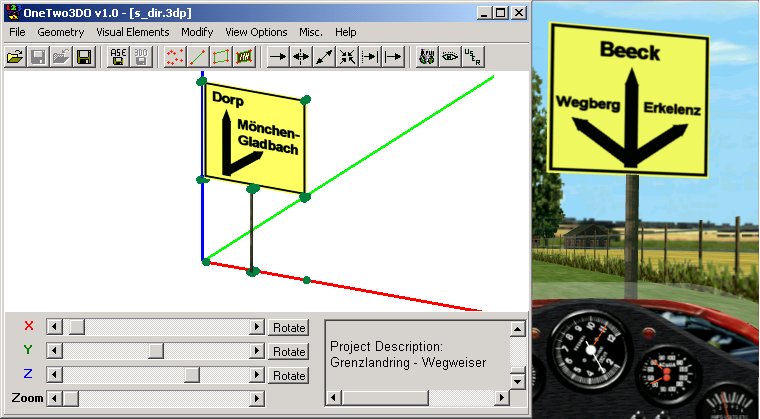Screen dimensions: 760x419
Task: Click the description box's horizontal scrollbar thumb
Action: click(385, 398)
